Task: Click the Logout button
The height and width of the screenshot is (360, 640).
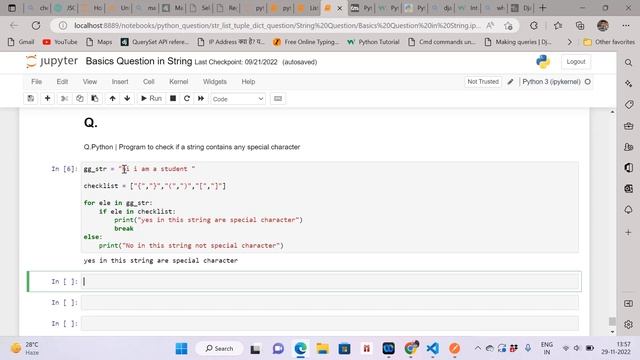Action: [x=576, y=62]
